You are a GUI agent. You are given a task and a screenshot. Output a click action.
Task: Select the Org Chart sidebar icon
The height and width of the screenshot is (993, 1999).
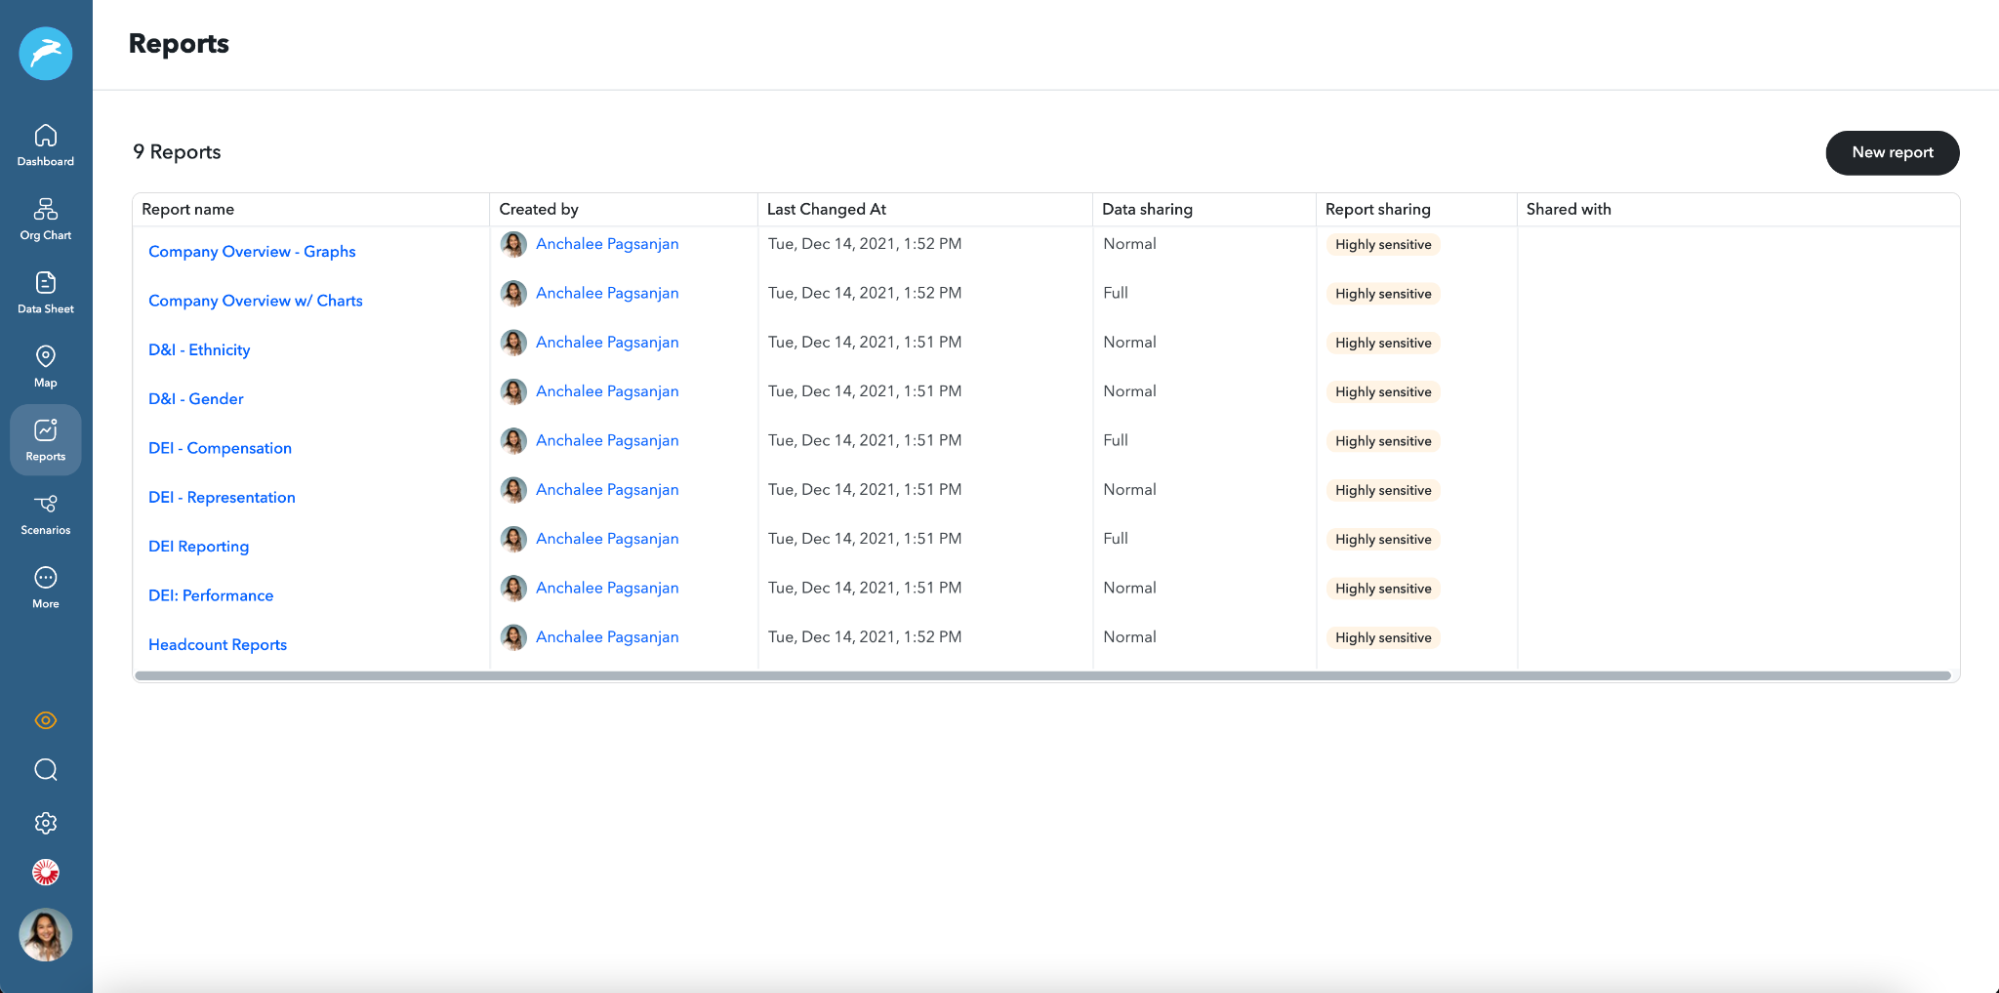point(45,217)
